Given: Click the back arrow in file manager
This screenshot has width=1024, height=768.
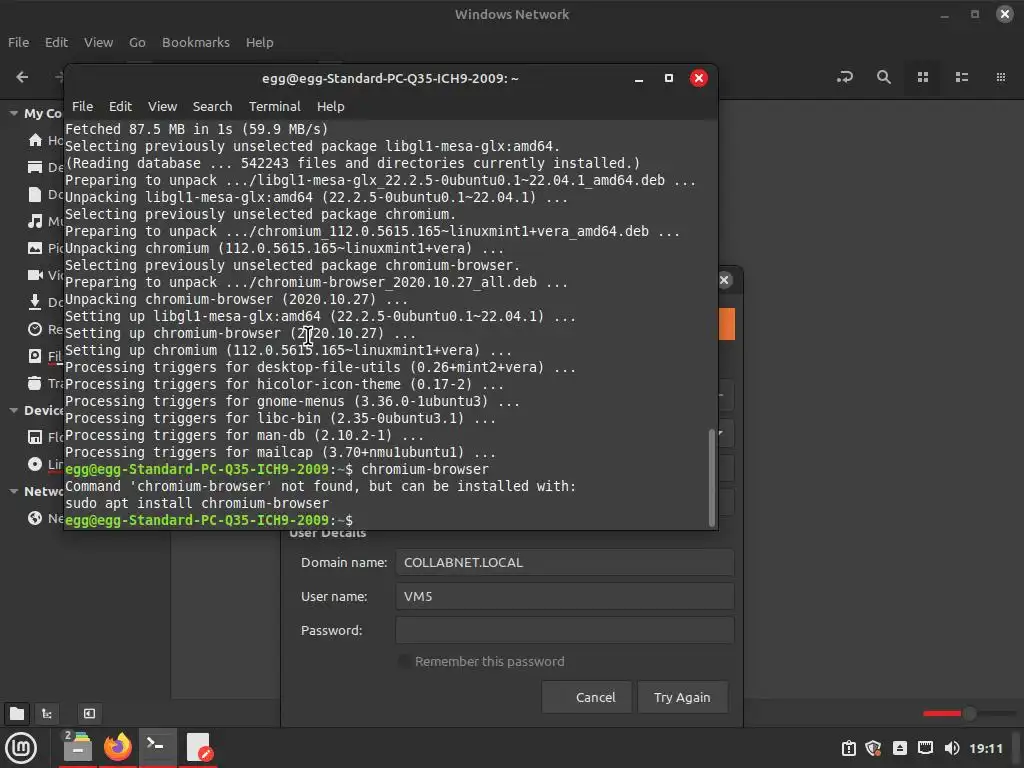Looking at the screenshot, I should [x=22, y=77].
